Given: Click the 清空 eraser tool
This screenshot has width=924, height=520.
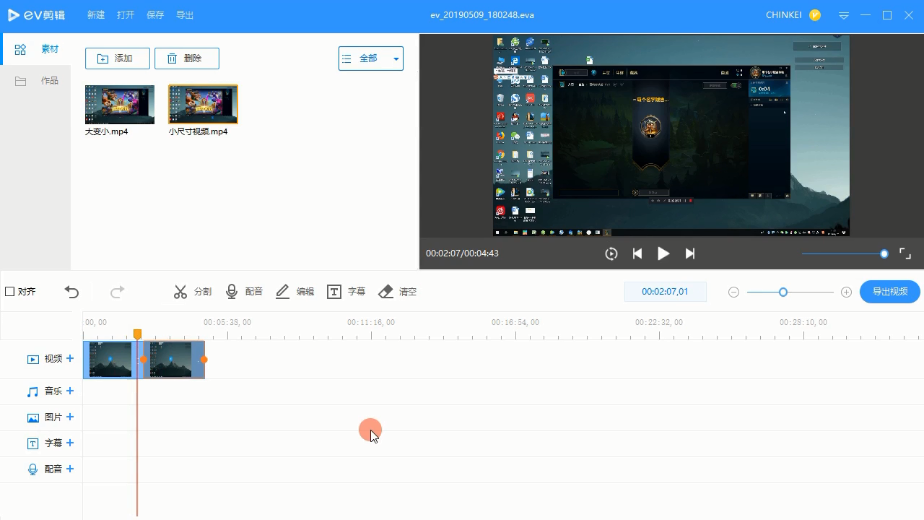Looking at the screenshot, I should coord(398,291).
